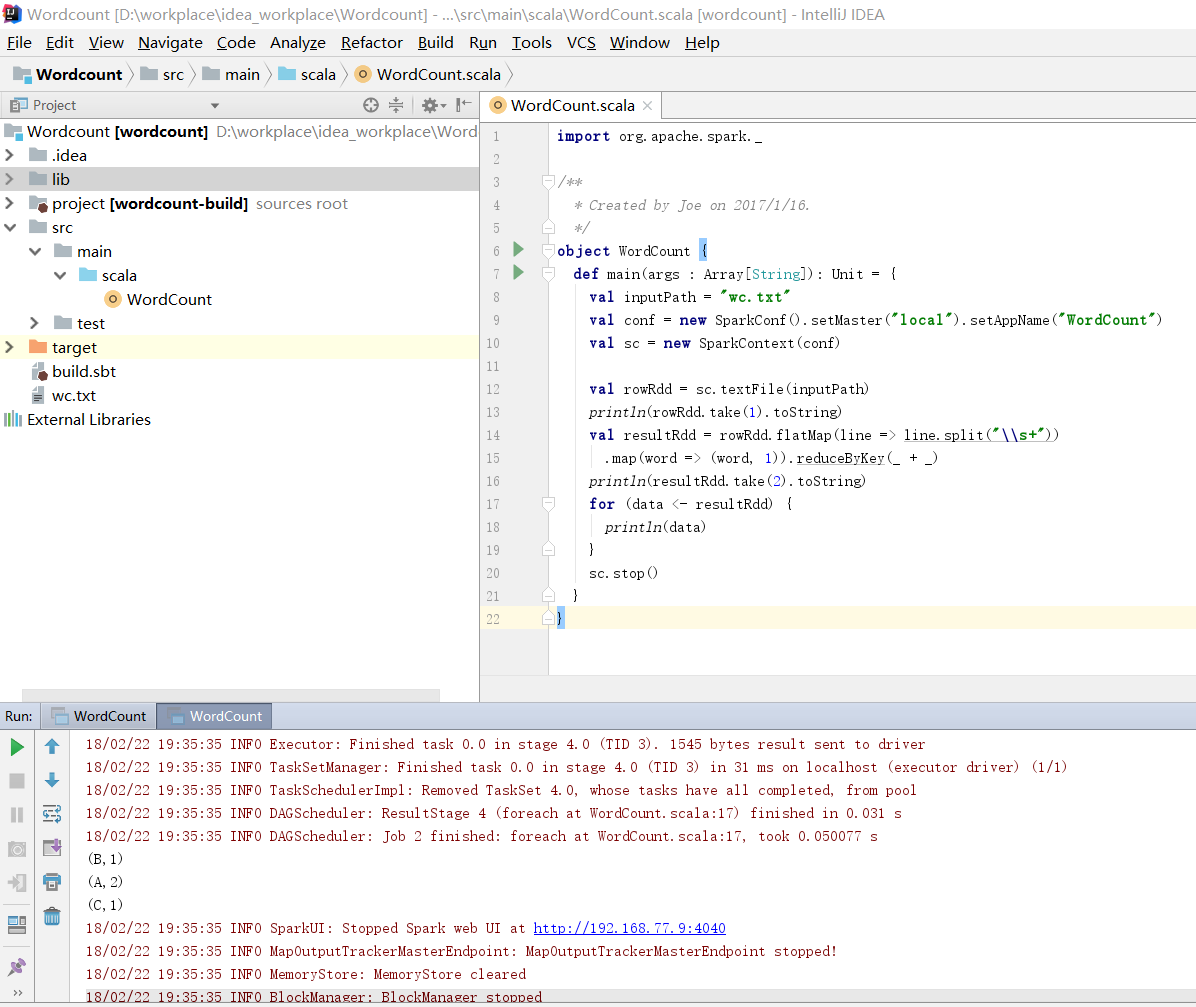
Task: Open the Project panel settings gear
Action: point(433,105)
